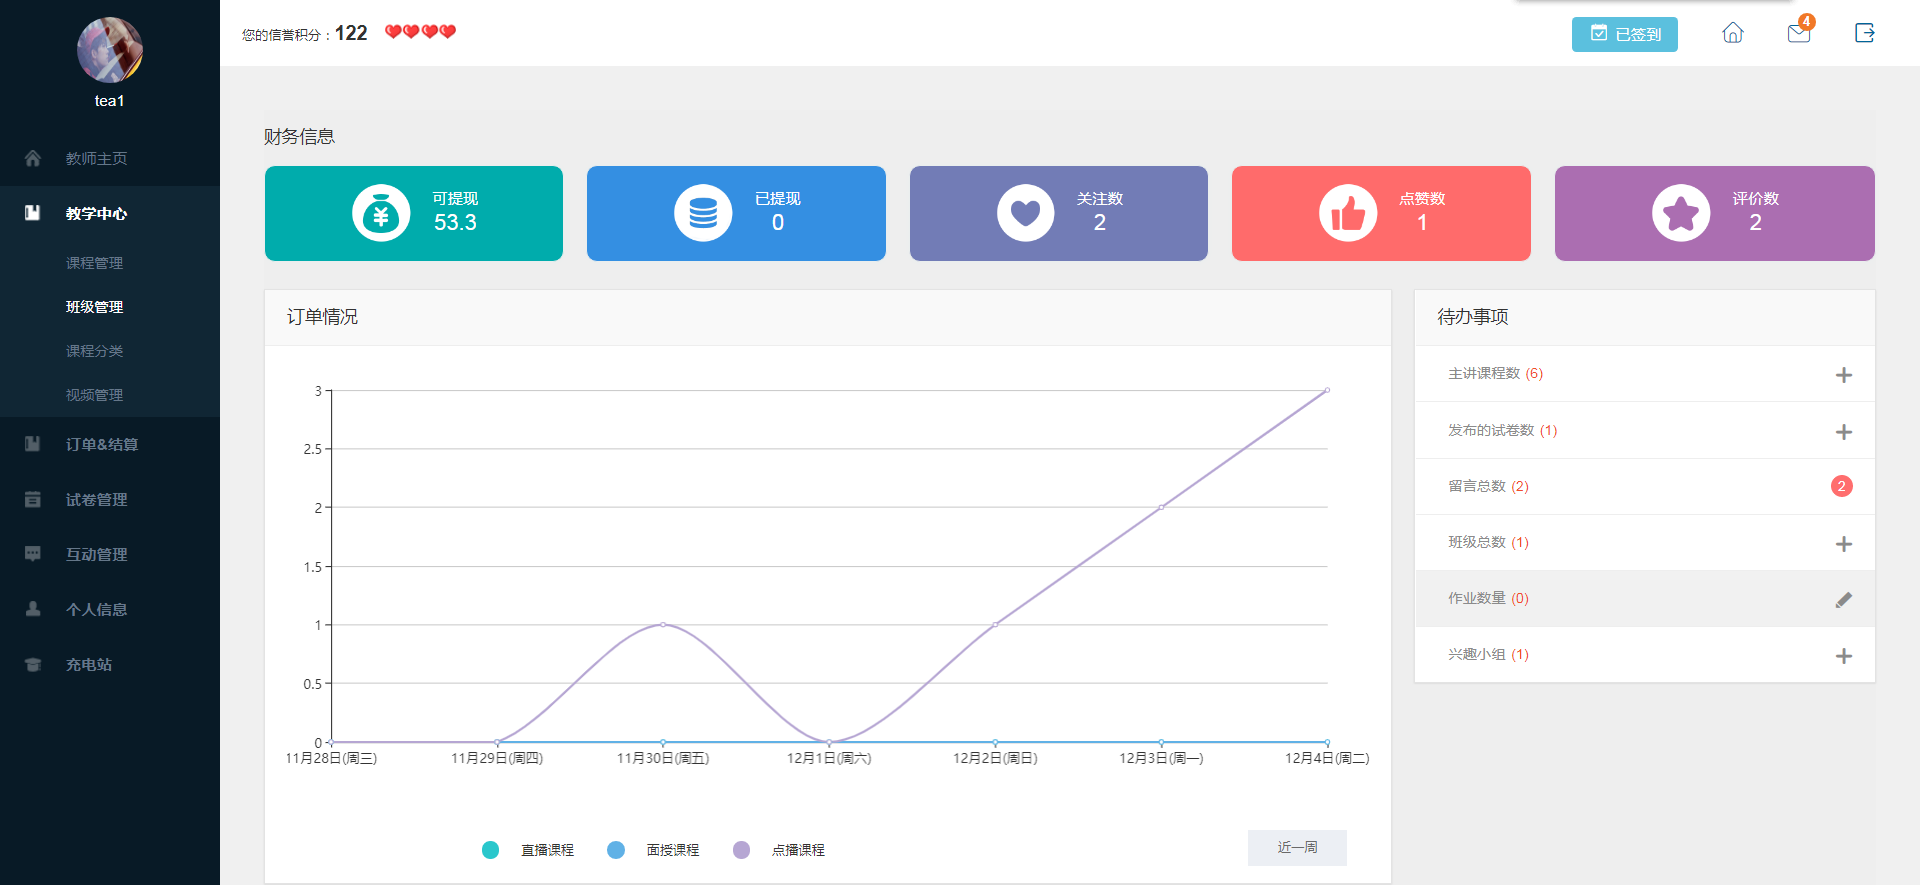
Task: Click the money bag withdrawable icon
Action: point(381,213)
